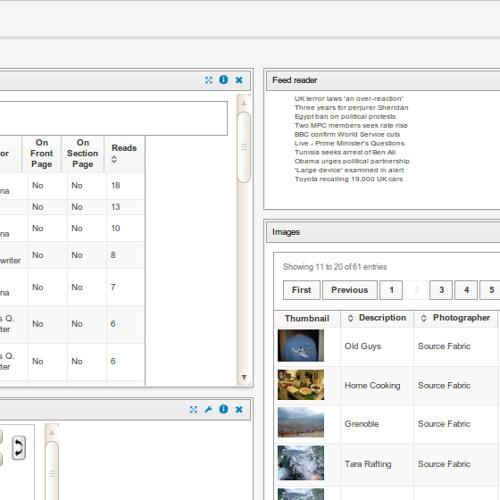Click the On Section Page column header
Image resolution: width=500 pixels, height=500 pixels.
point(83,153)
